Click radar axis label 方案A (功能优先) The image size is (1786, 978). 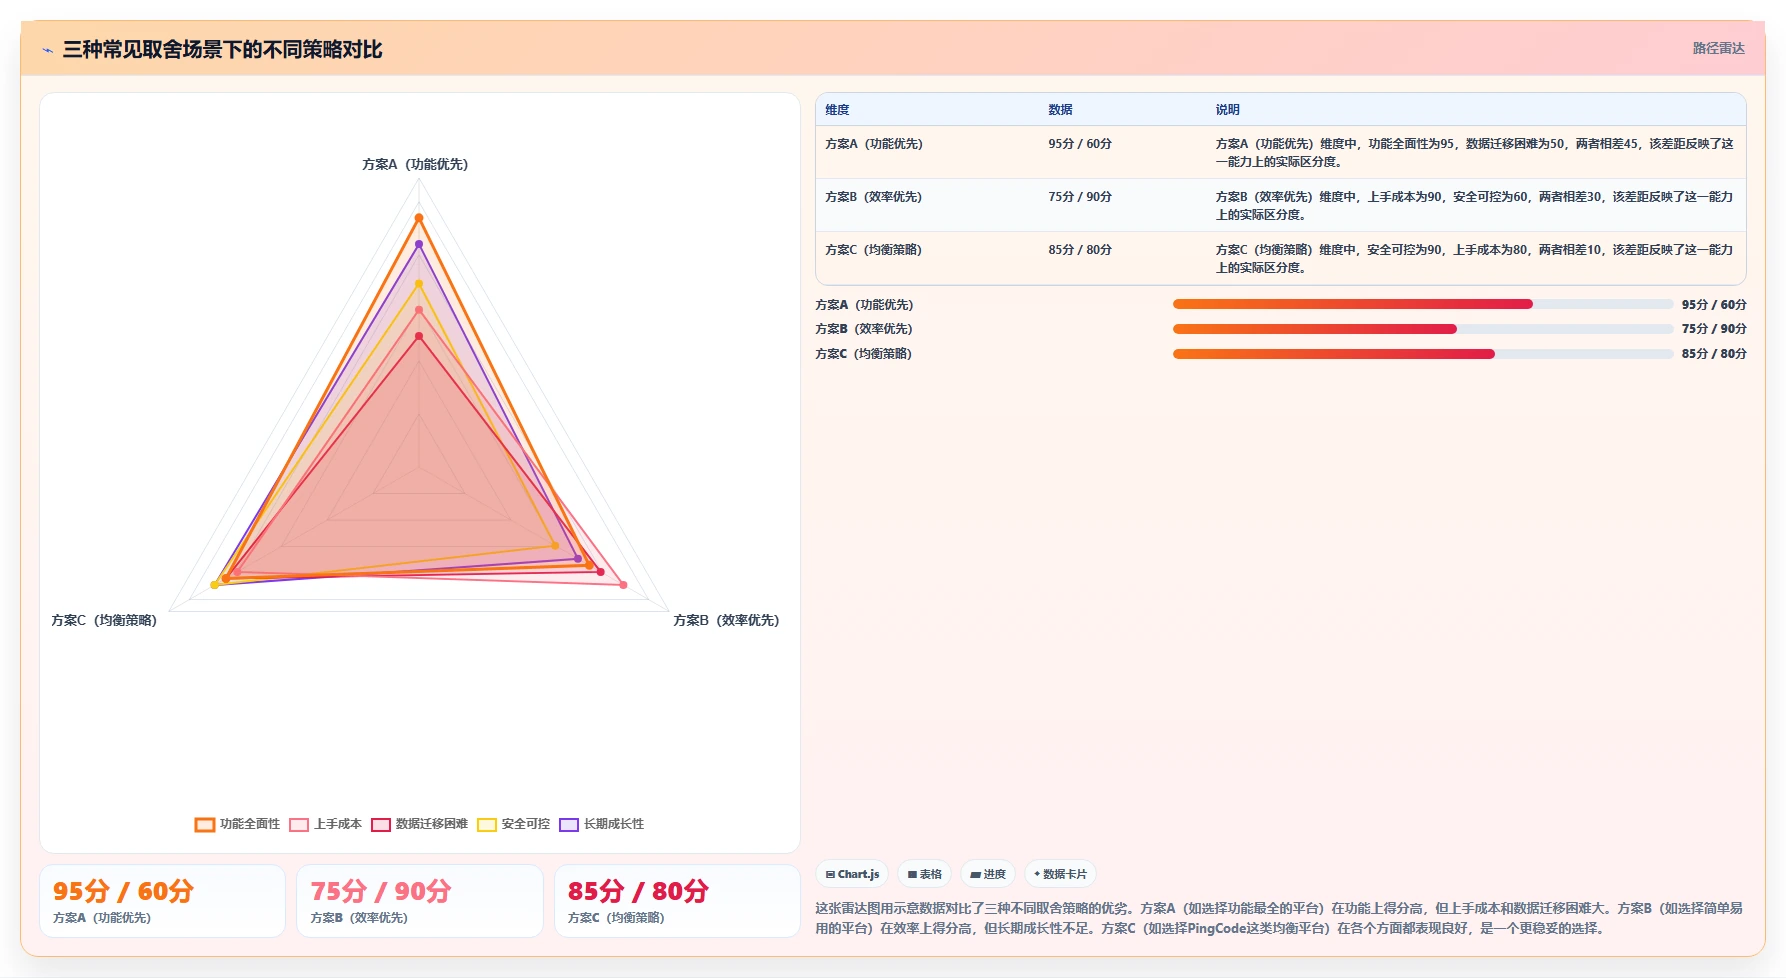tap(415, 164)
